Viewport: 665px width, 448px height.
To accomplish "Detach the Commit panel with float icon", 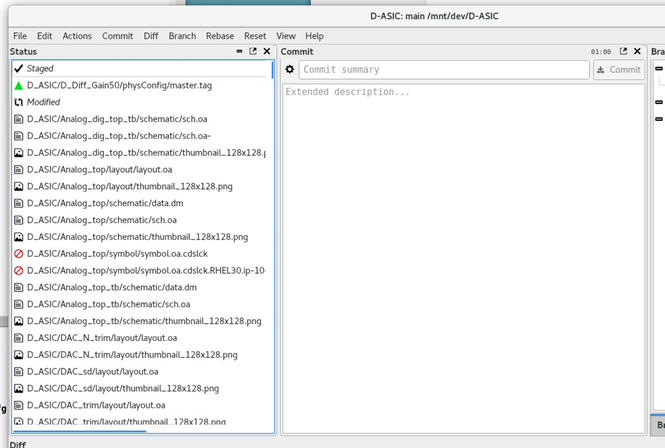I will coord(624,51).
